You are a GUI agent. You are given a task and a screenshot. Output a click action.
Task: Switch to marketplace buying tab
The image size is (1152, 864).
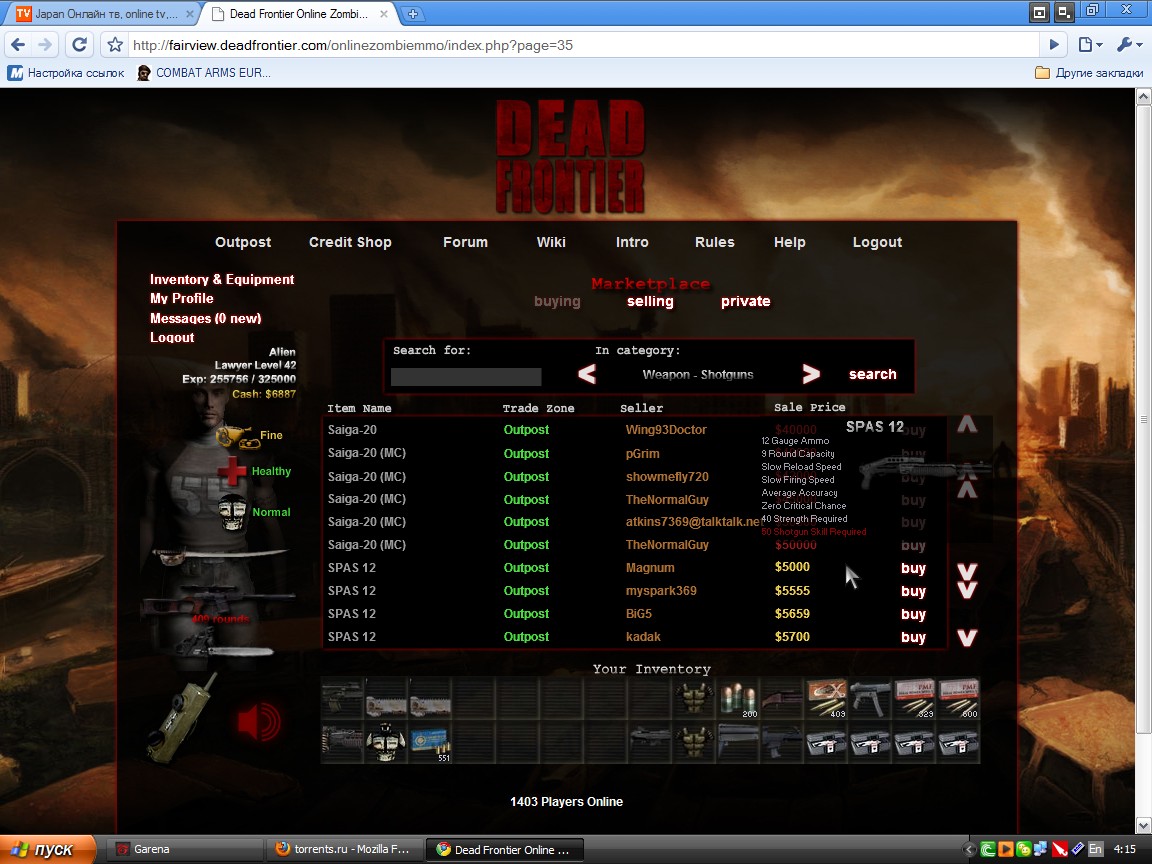pos(557,301)
